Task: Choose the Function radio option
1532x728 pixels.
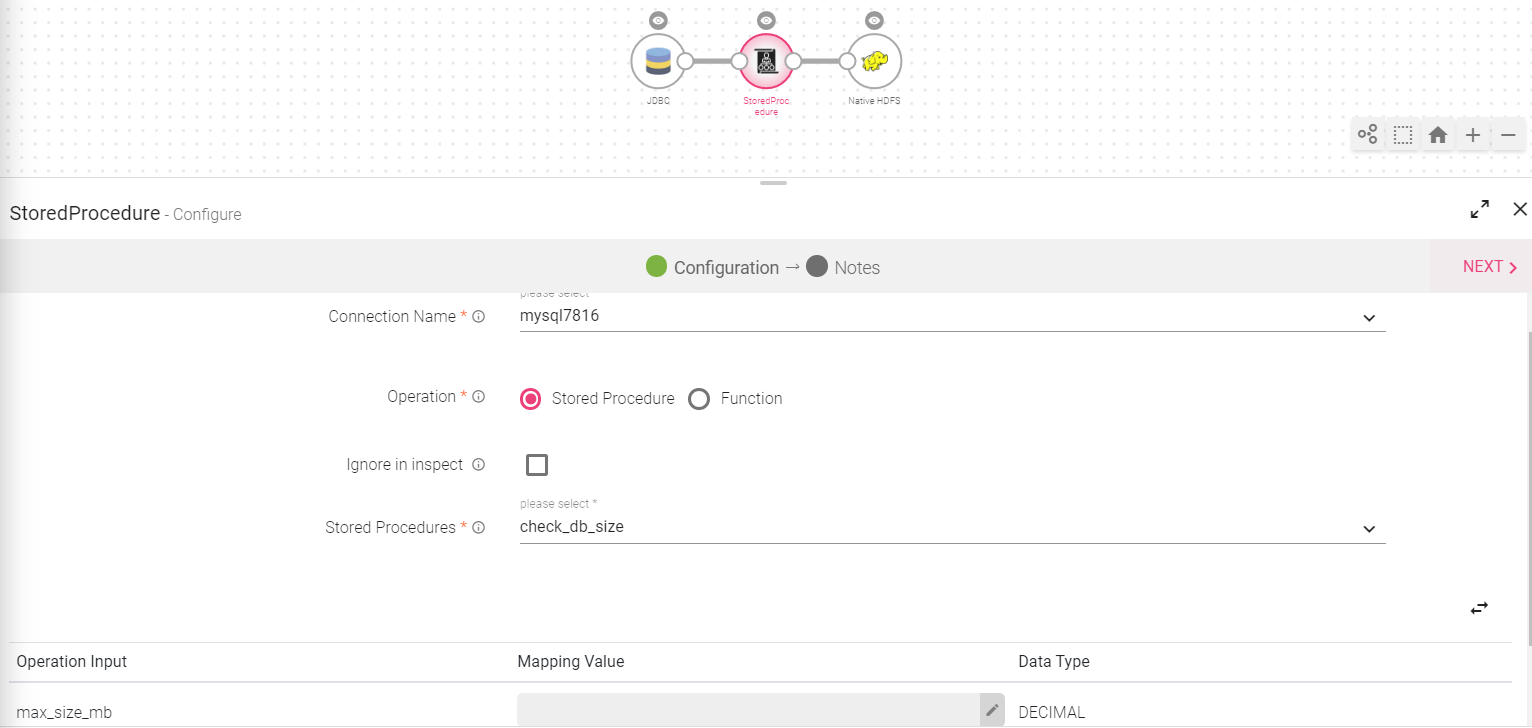Action: (x=699, y=398)
